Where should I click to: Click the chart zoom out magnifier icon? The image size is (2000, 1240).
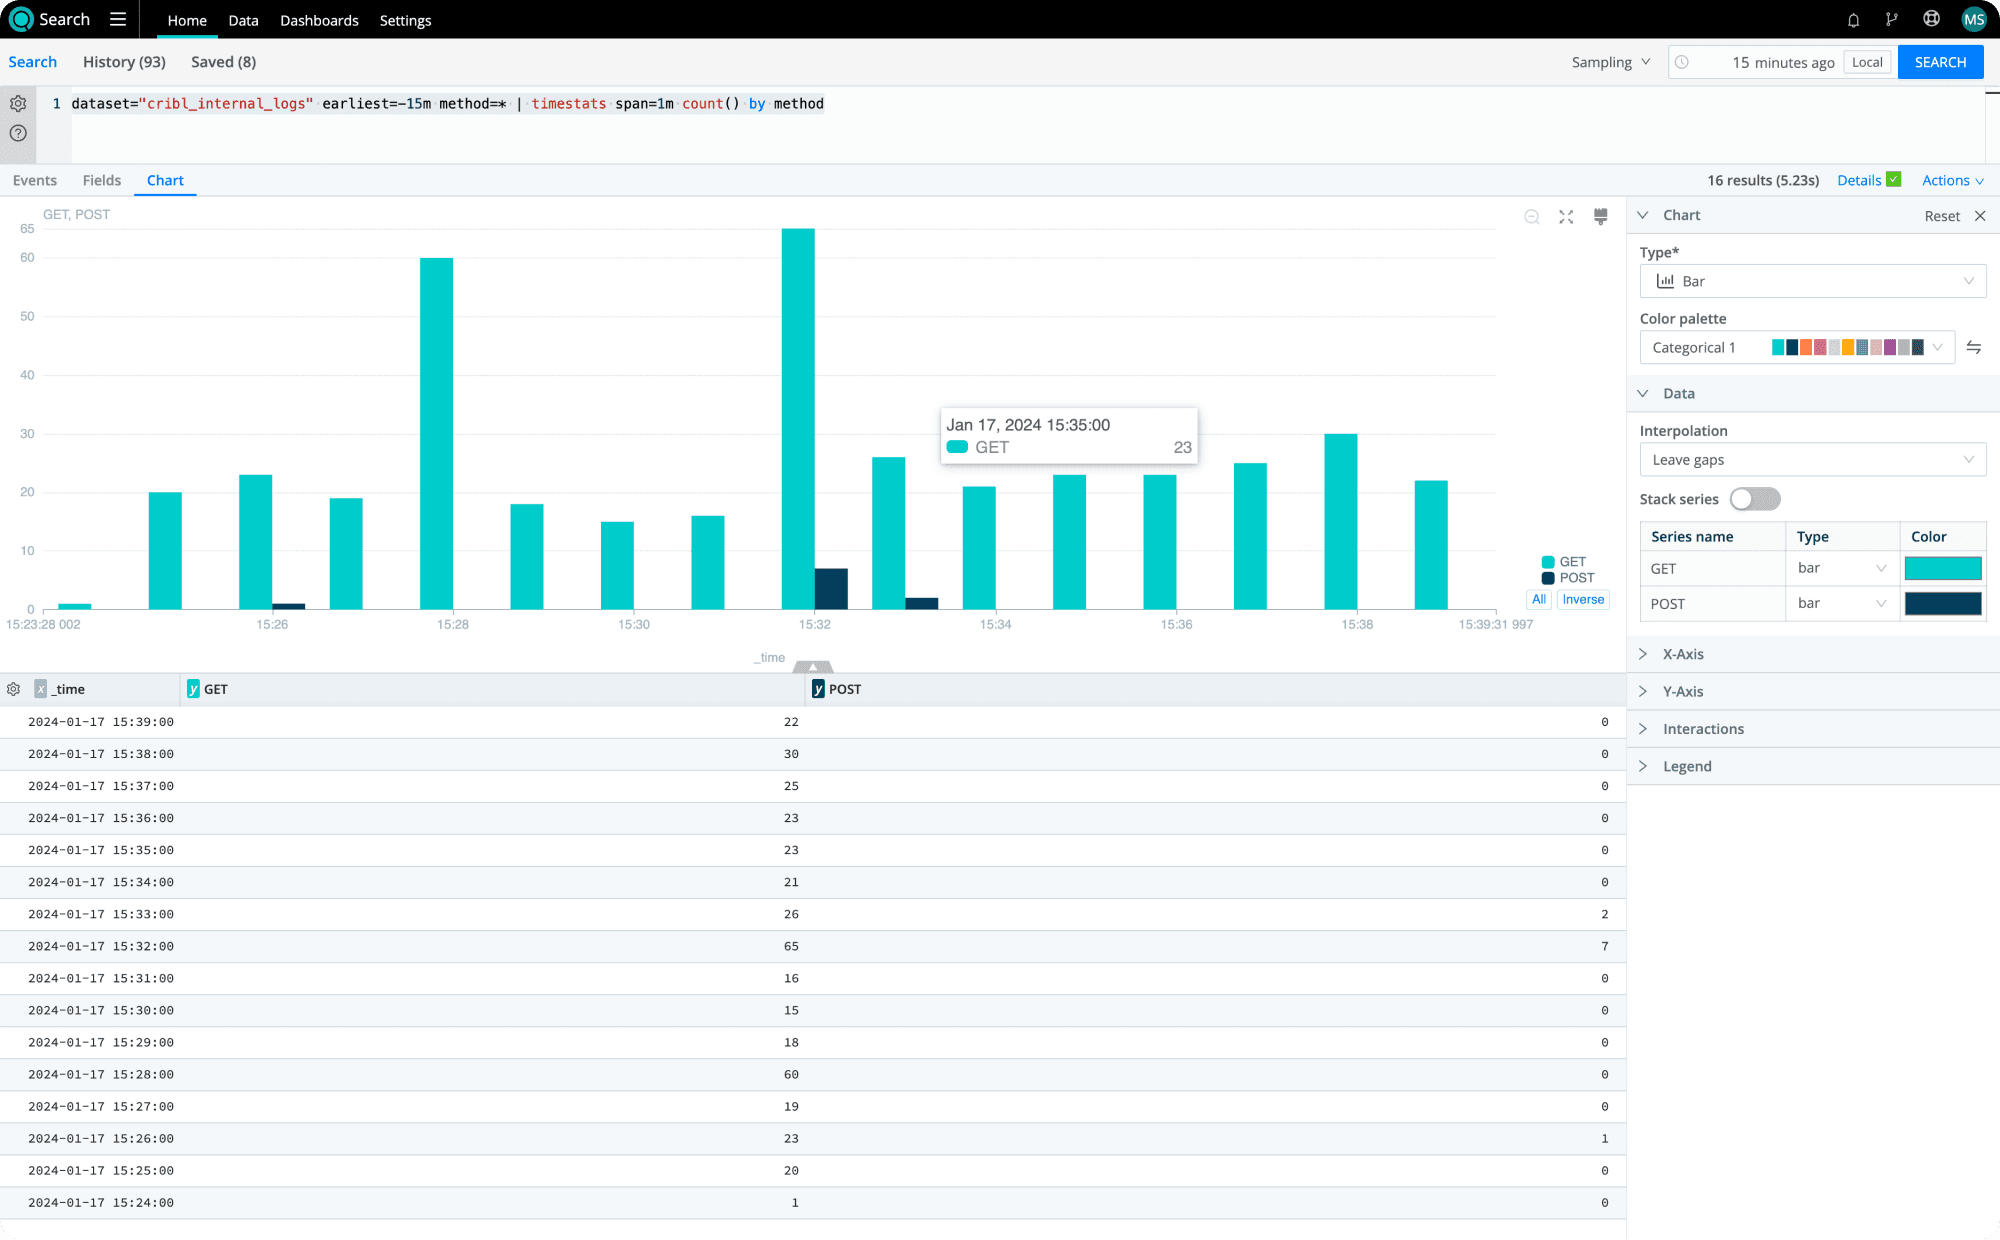click(x=1531, y=217)
